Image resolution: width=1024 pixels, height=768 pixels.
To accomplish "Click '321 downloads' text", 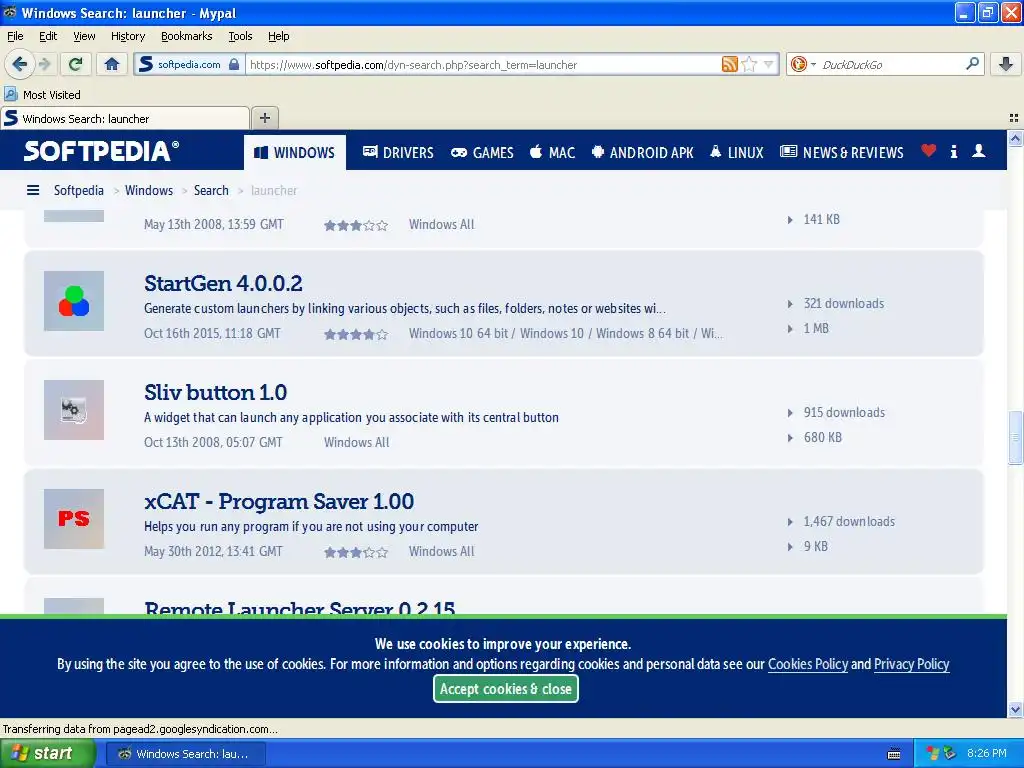I will (844, 303).
